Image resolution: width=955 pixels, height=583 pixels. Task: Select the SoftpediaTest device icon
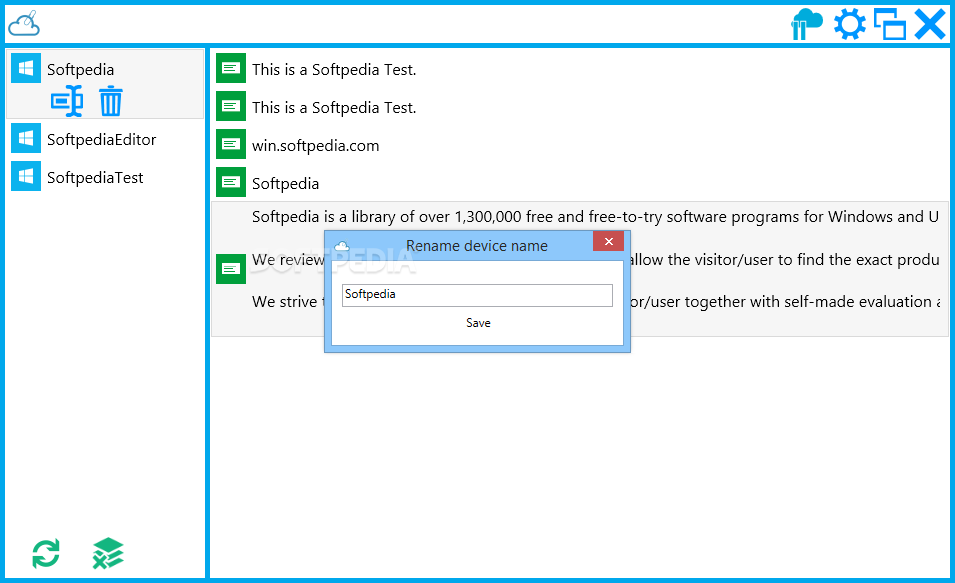tap(26, 176)
